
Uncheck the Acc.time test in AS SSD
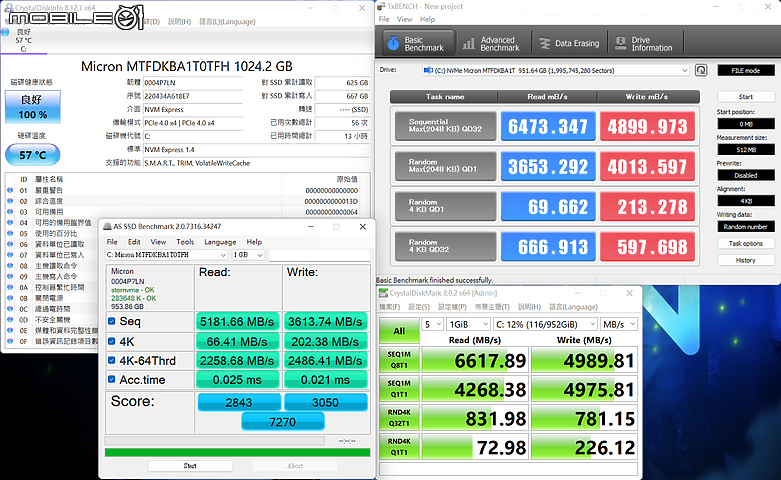click(112, 379)
